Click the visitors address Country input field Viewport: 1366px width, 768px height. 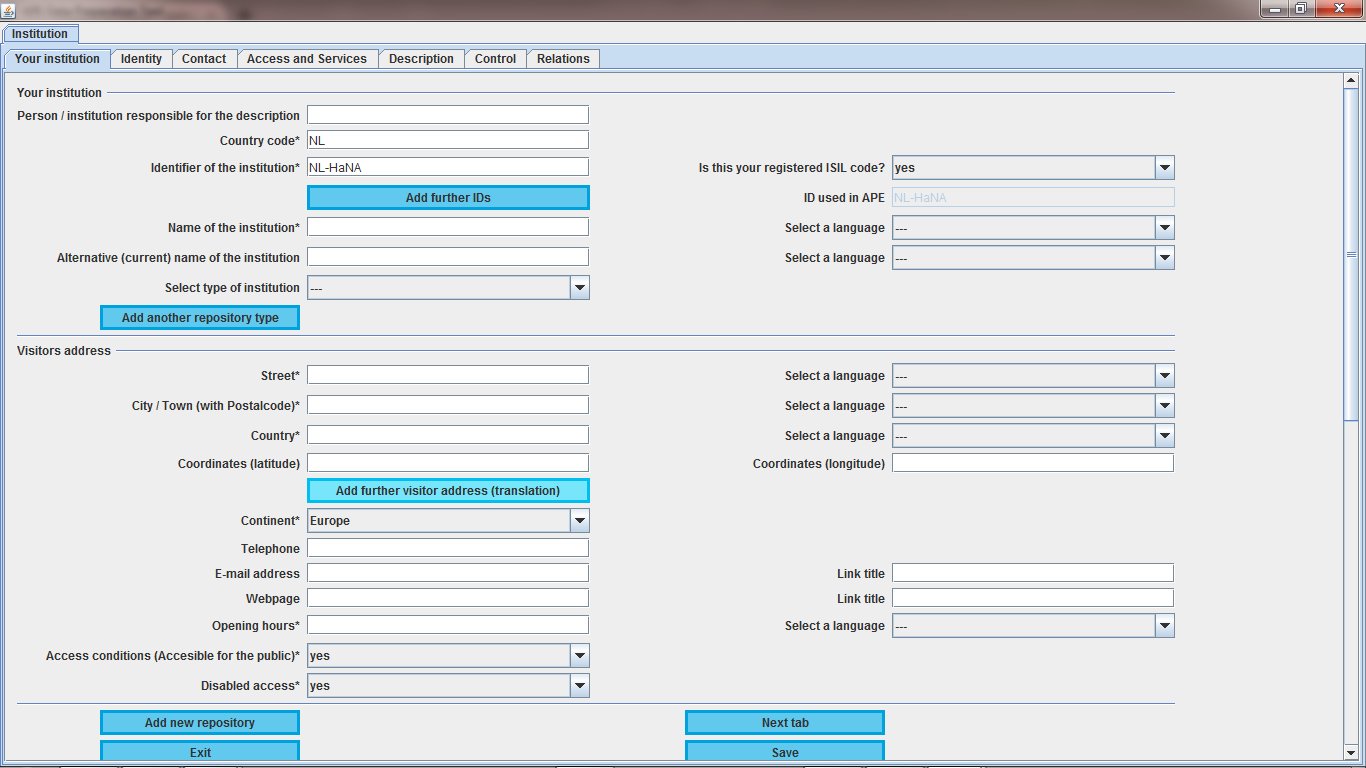pos(448,435)
